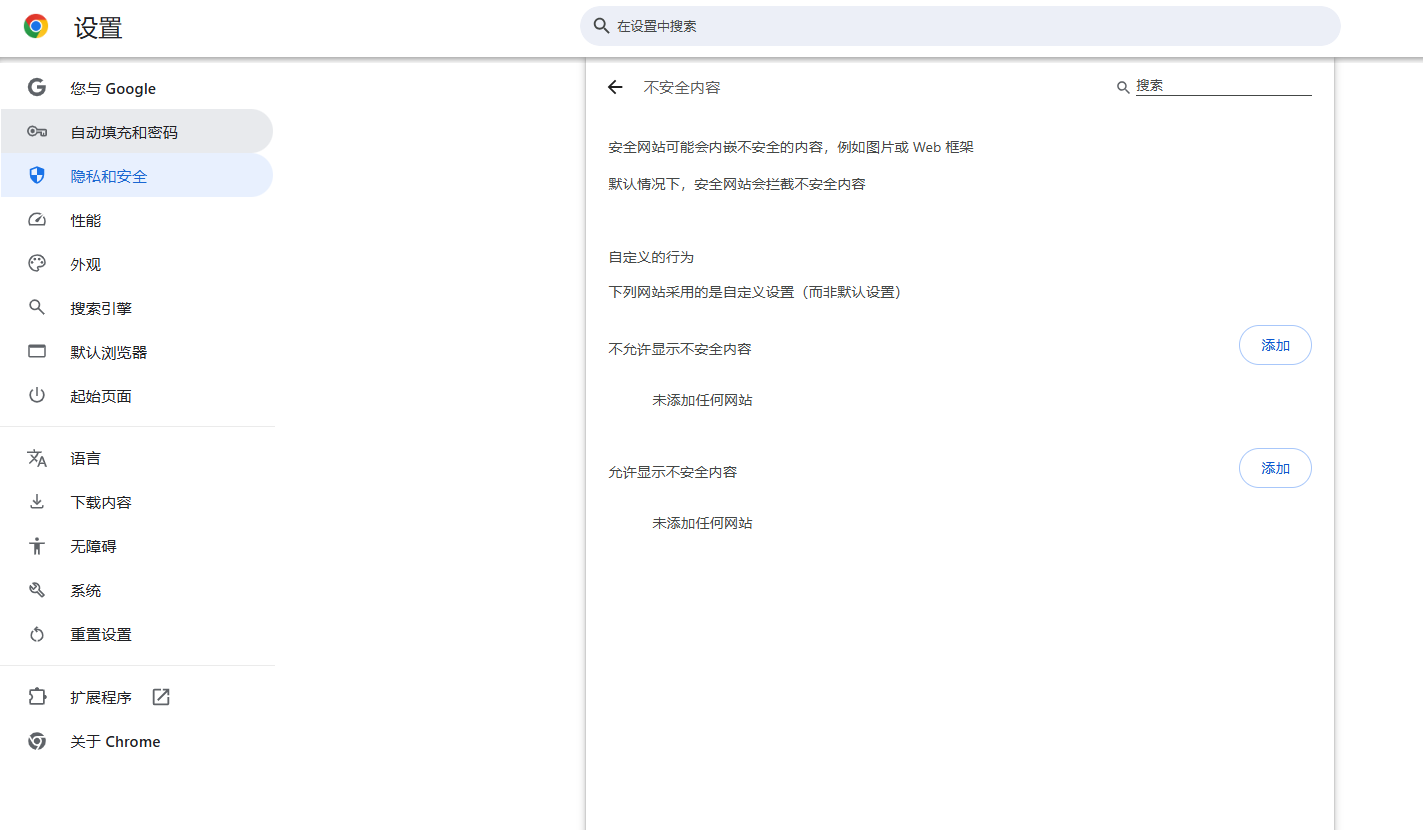Open 性能 settings section
The width and height of the screenshot is (1423, 830).
click(137, 220)
